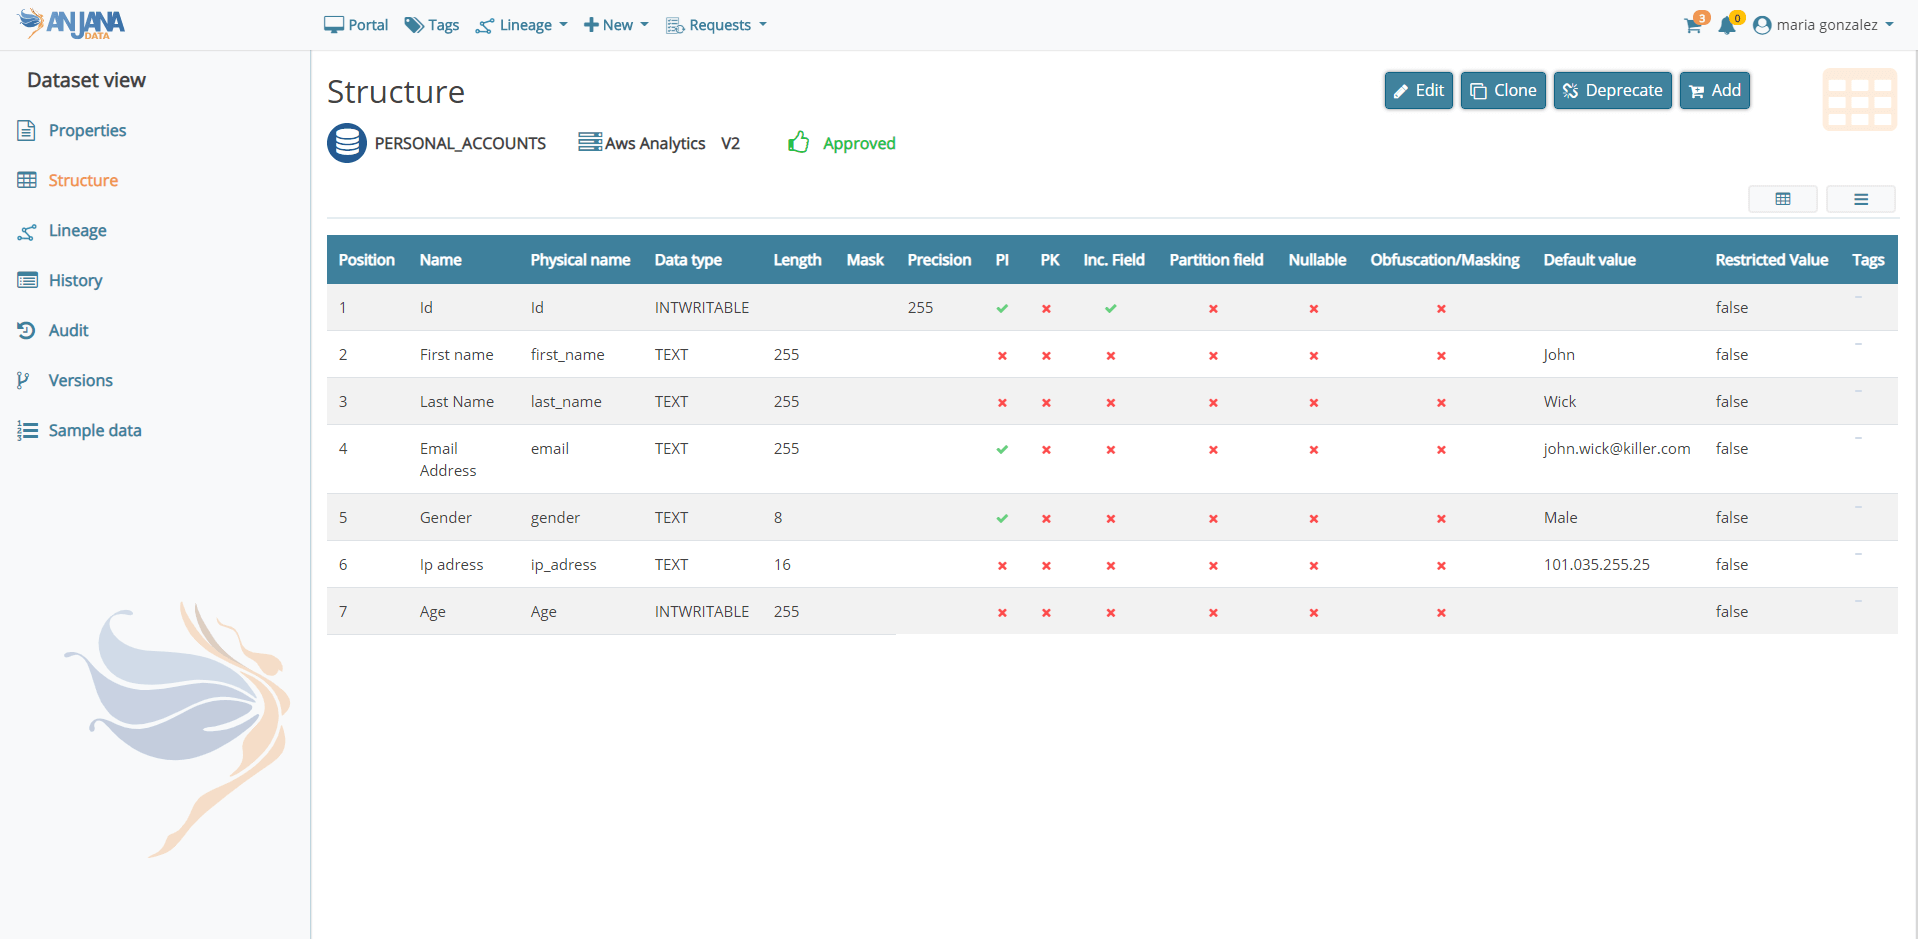Click the Anjana Data logo
Image resolution: width=1918 pixels, height=939 pixels.
coord(72,24)
